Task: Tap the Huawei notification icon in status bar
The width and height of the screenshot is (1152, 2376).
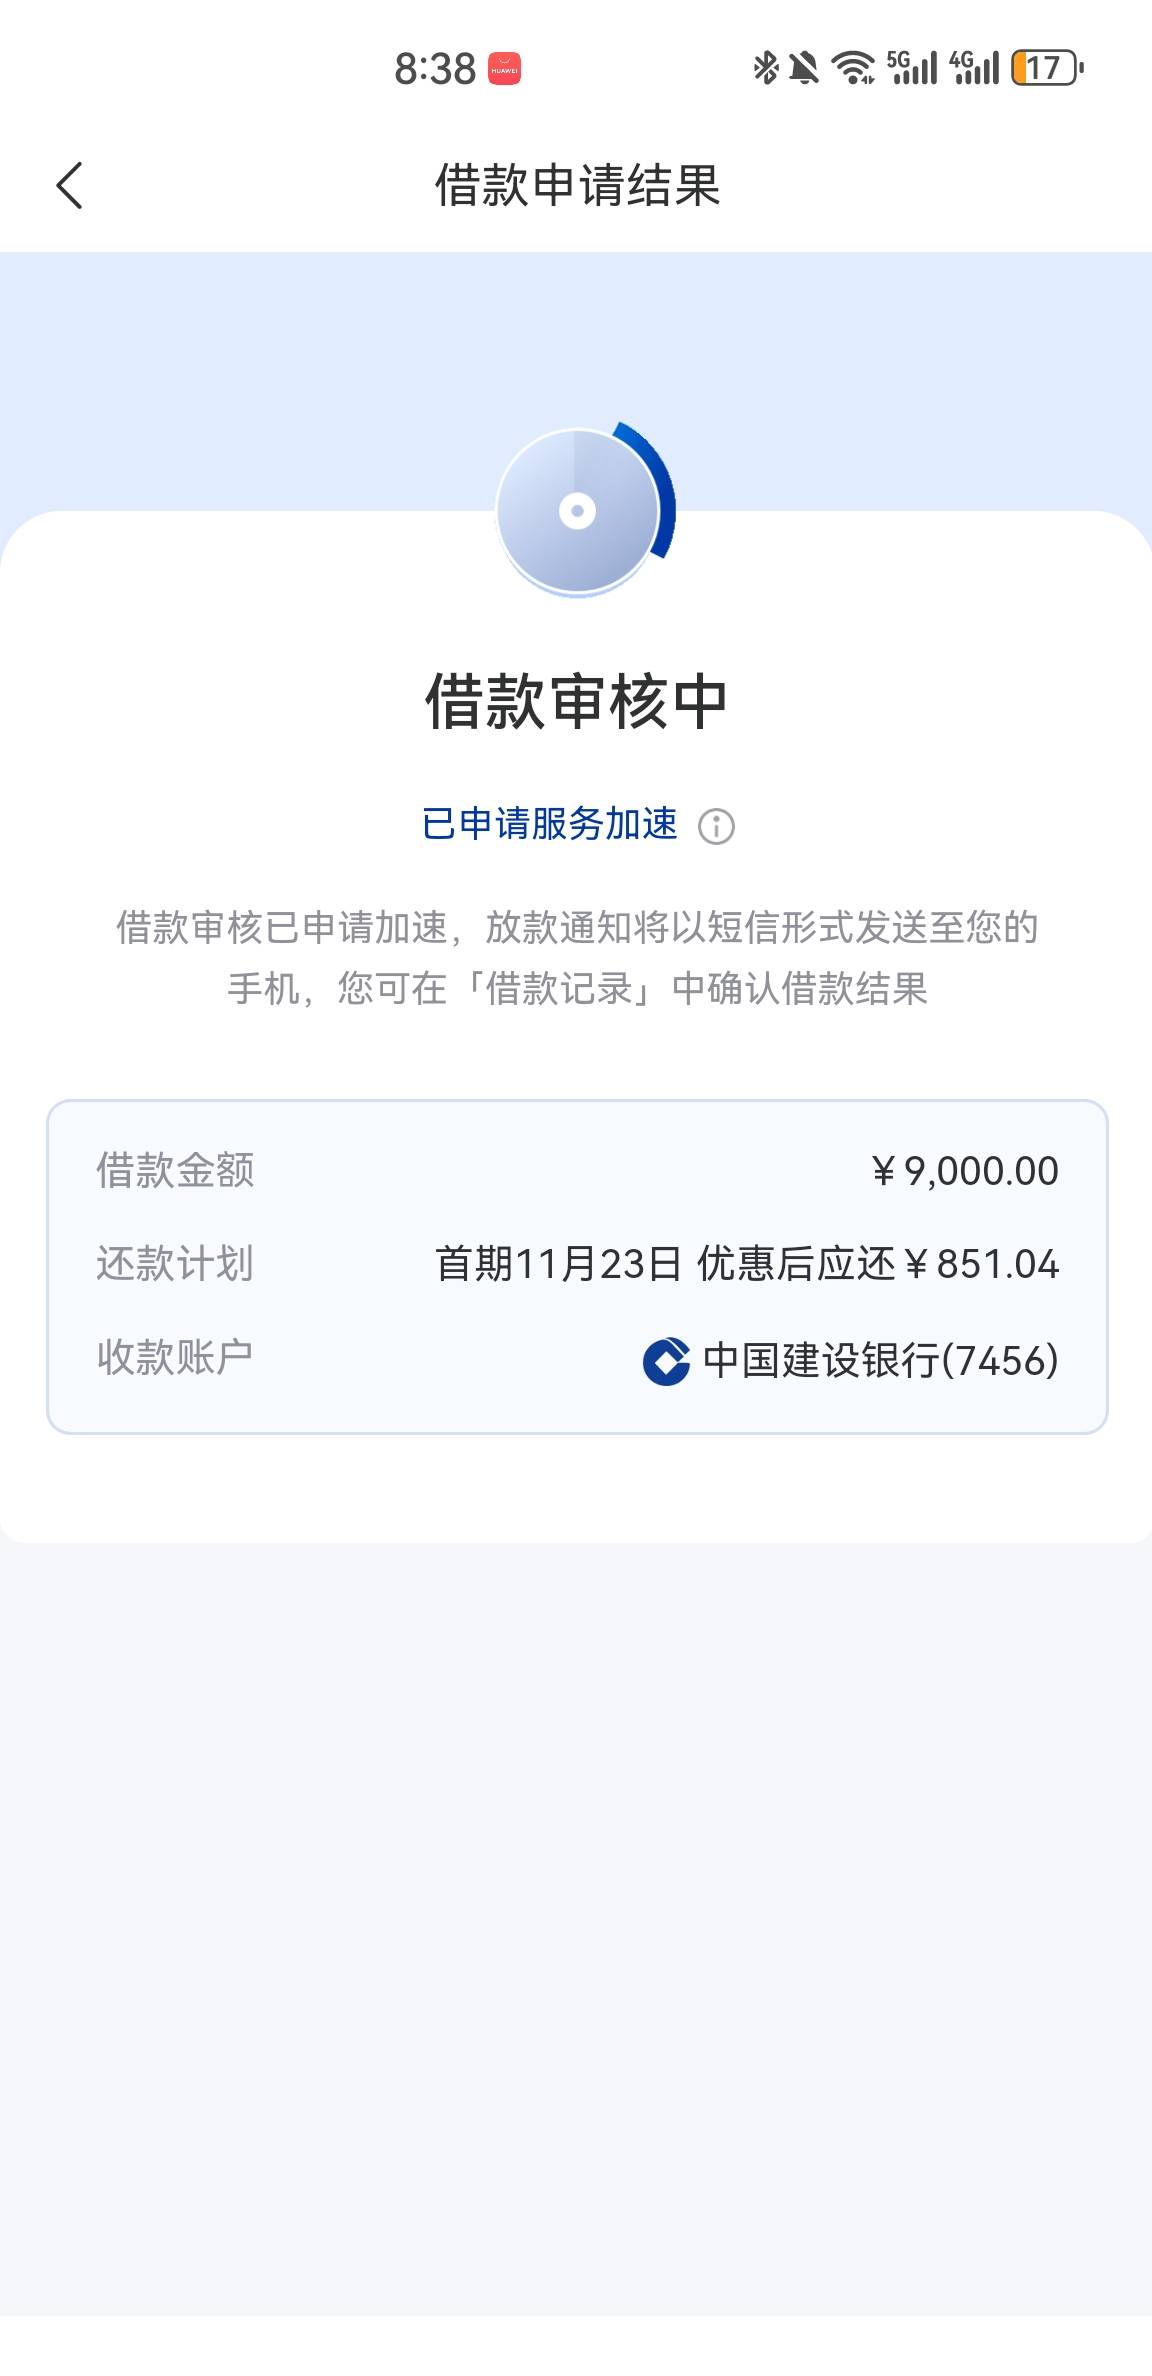Action: pyautogui.click(x=504, y=69)
